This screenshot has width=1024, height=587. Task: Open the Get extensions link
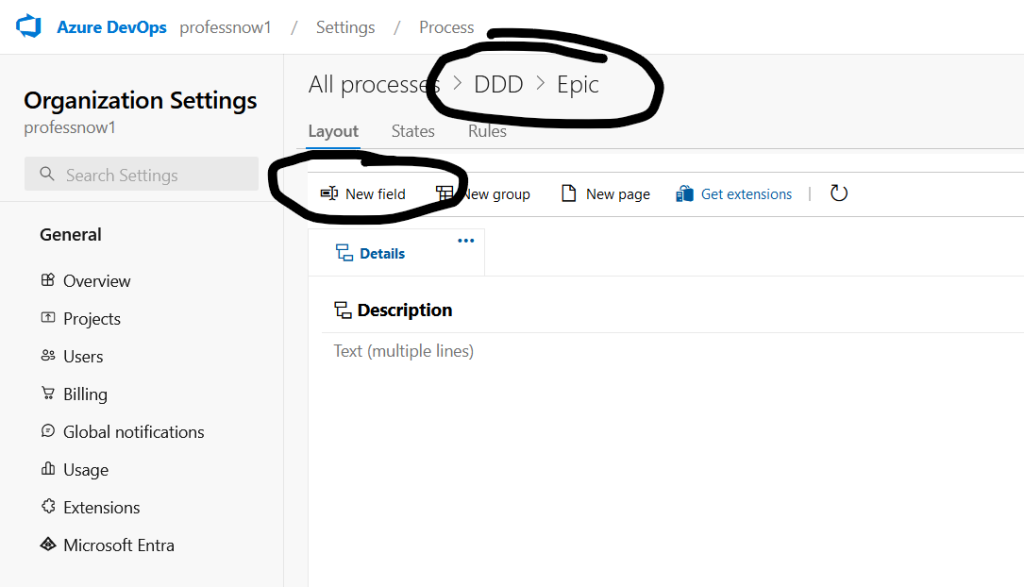746,194
